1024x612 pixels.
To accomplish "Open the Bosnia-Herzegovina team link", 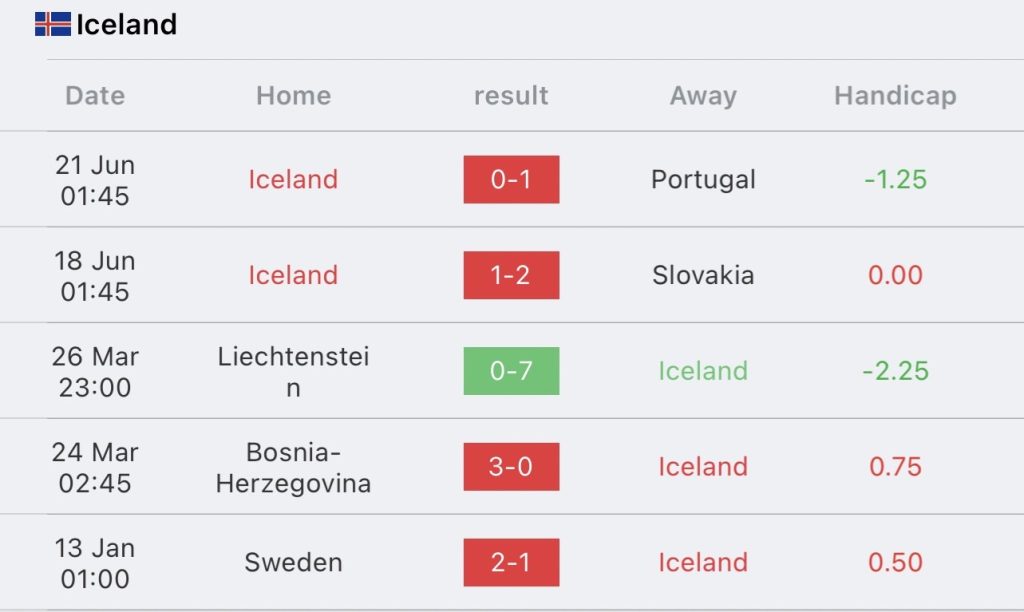I will (293, 467).
